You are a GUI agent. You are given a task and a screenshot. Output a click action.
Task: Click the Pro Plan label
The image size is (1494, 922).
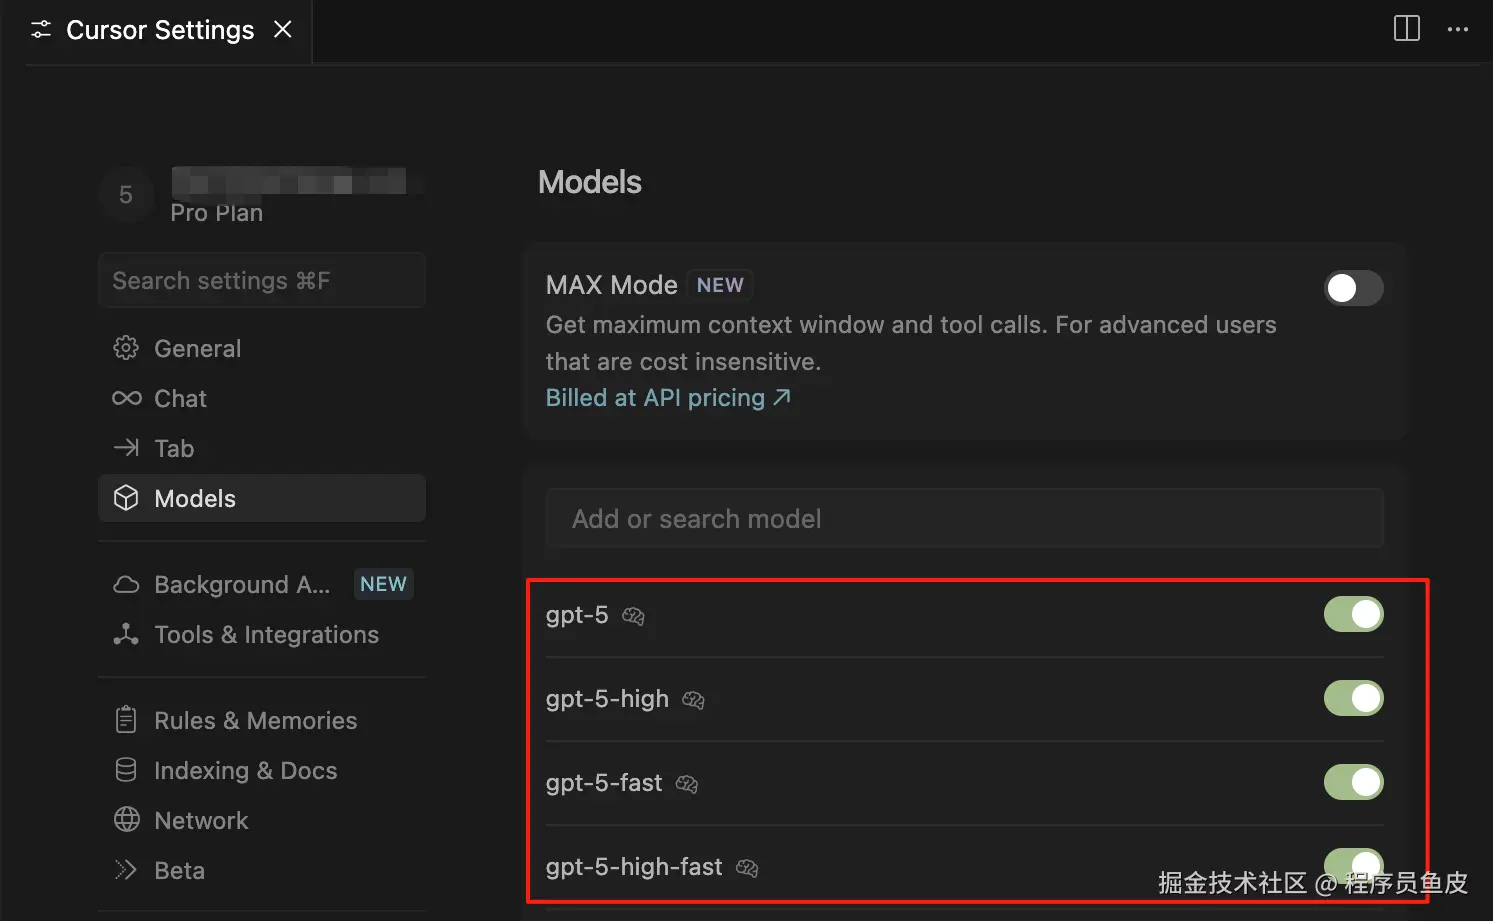[217, 213]
